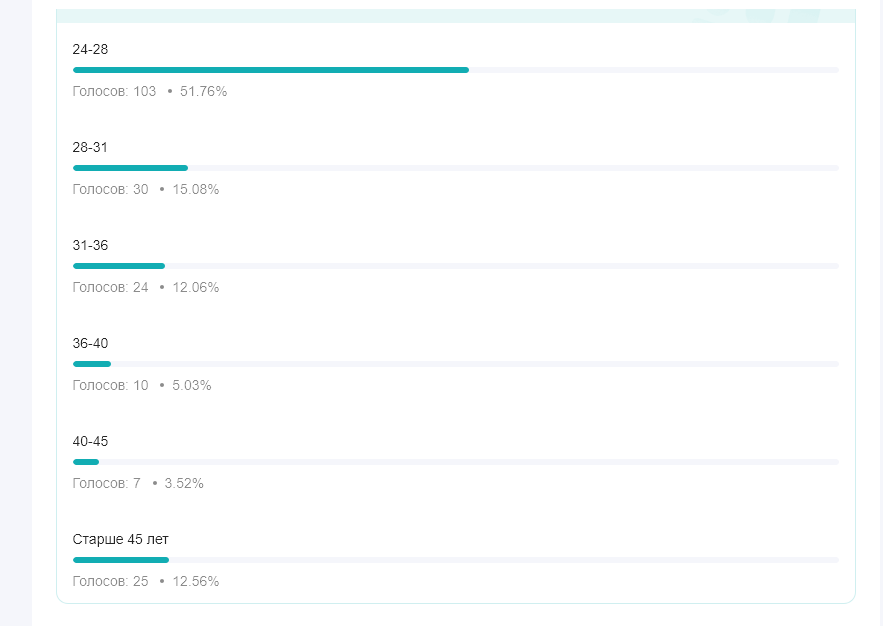The width and height of the screenshot is (883, 626).
Task: Select the 24-28 poll option label
Action: [x=90, y=50]
